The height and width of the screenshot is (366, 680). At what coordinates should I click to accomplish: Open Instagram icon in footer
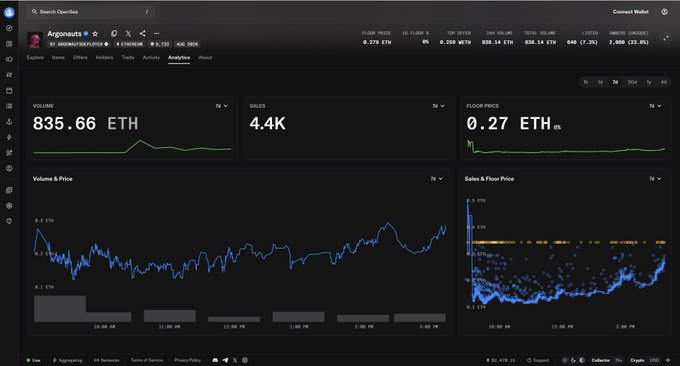coord(245,360)
